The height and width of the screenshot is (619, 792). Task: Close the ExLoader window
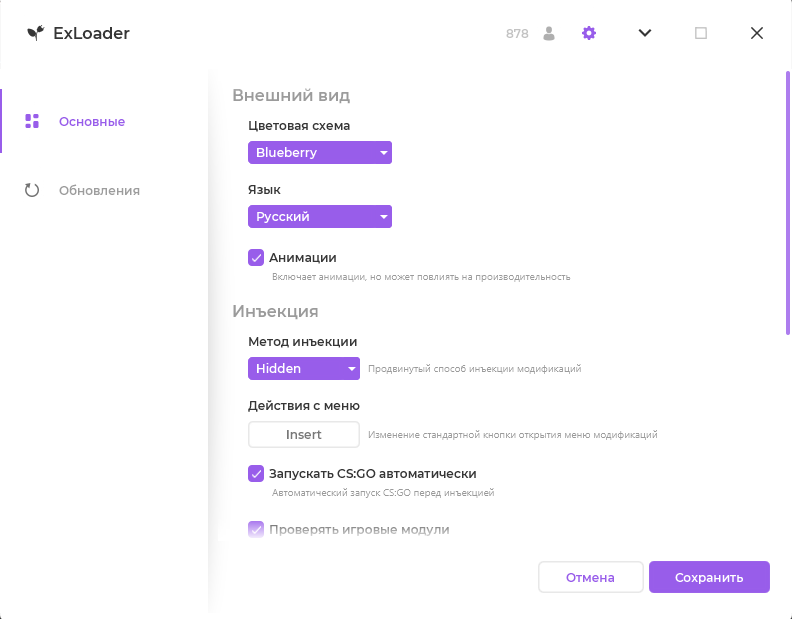point(757,33)
